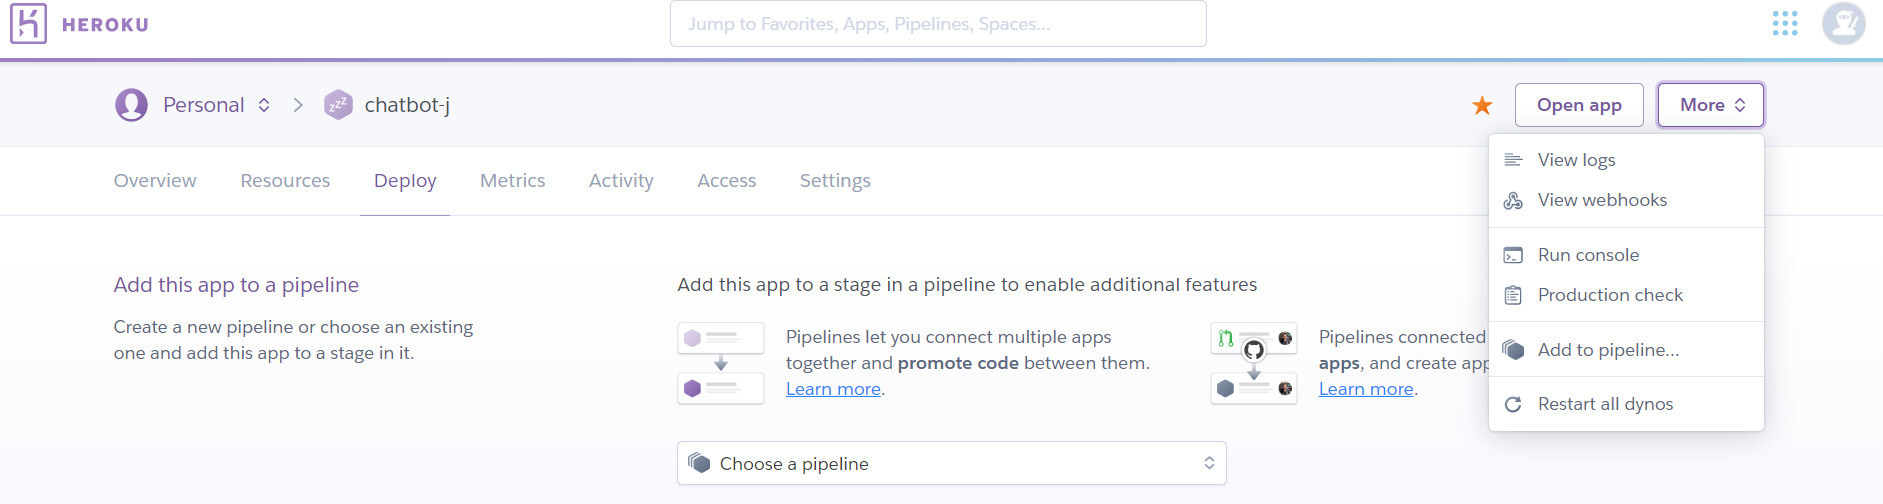Choose Production check menu entry
The image size is (1883, 504).
[1610, 295]
